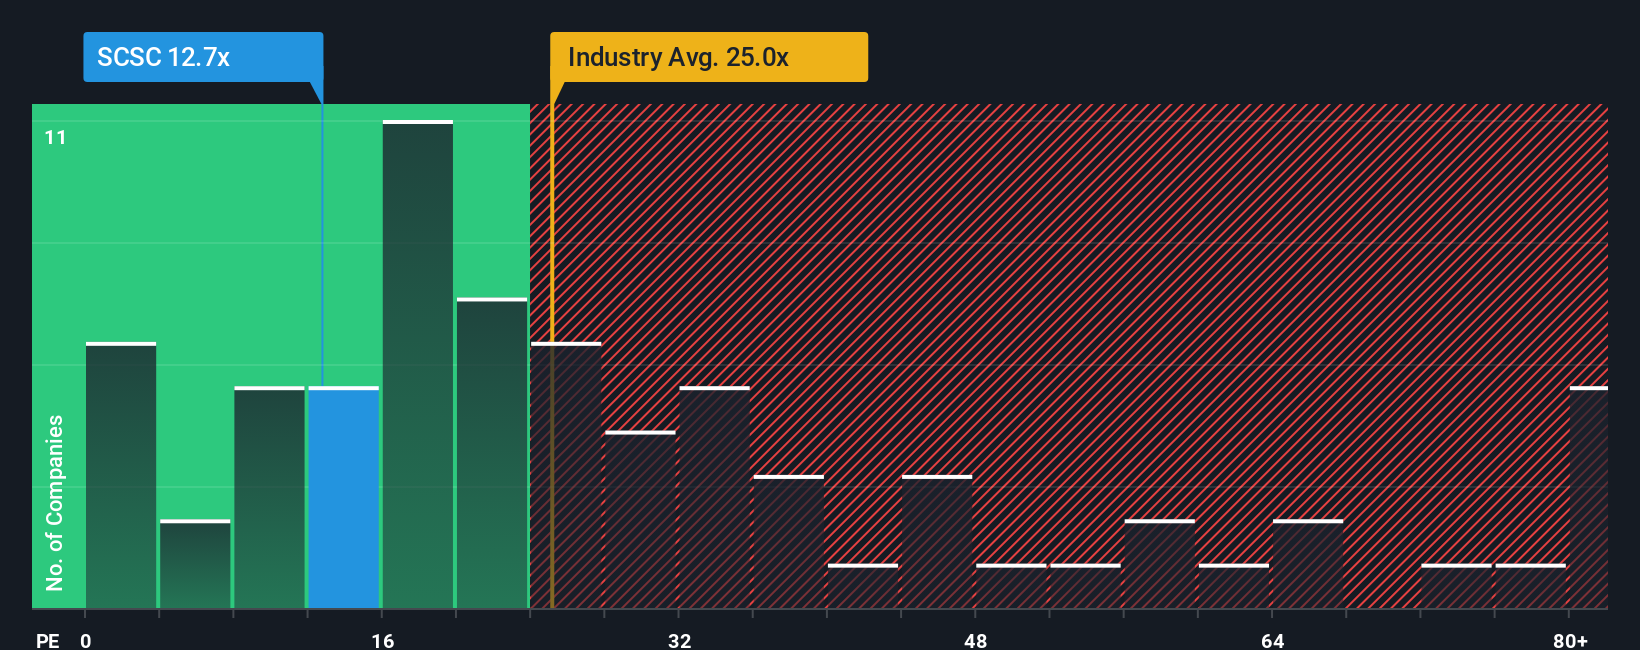Click the Industry Avg. 25.0x yellow label

709,57
